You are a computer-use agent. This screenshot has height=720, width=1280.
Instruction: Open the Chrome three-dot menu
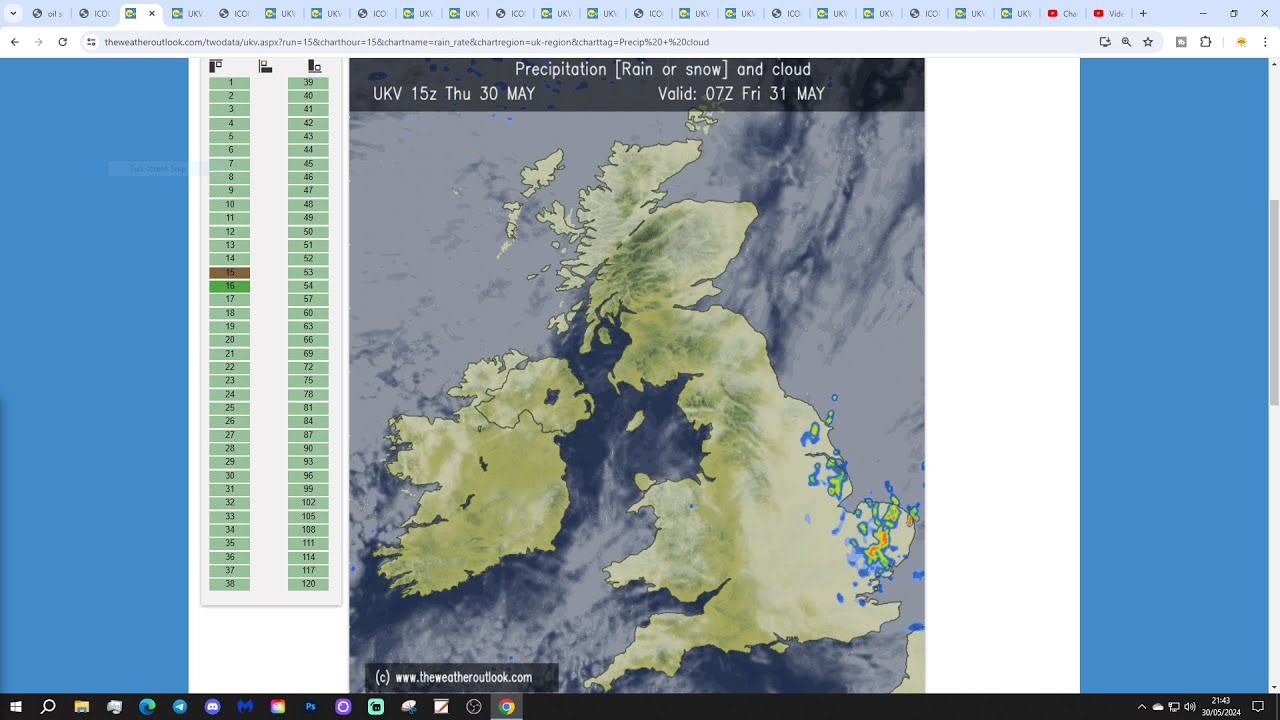[x=1266, y=42]
